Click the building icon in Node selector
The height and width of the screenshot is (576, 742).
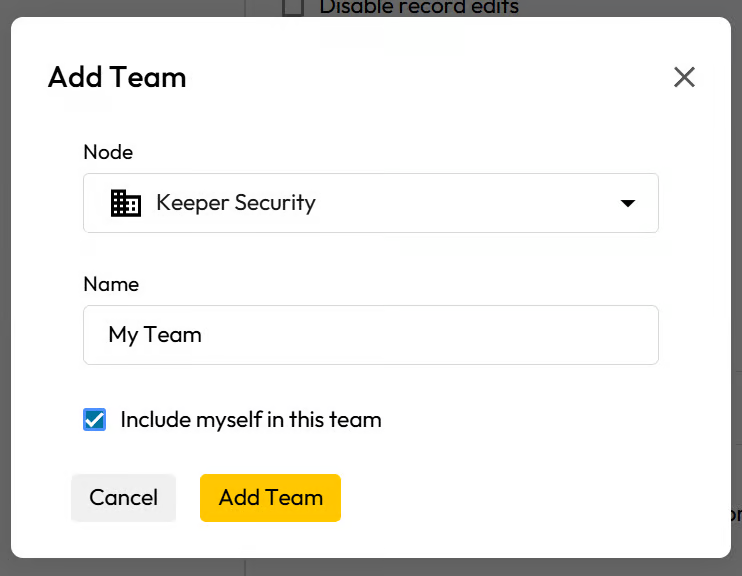pos(125,203)
